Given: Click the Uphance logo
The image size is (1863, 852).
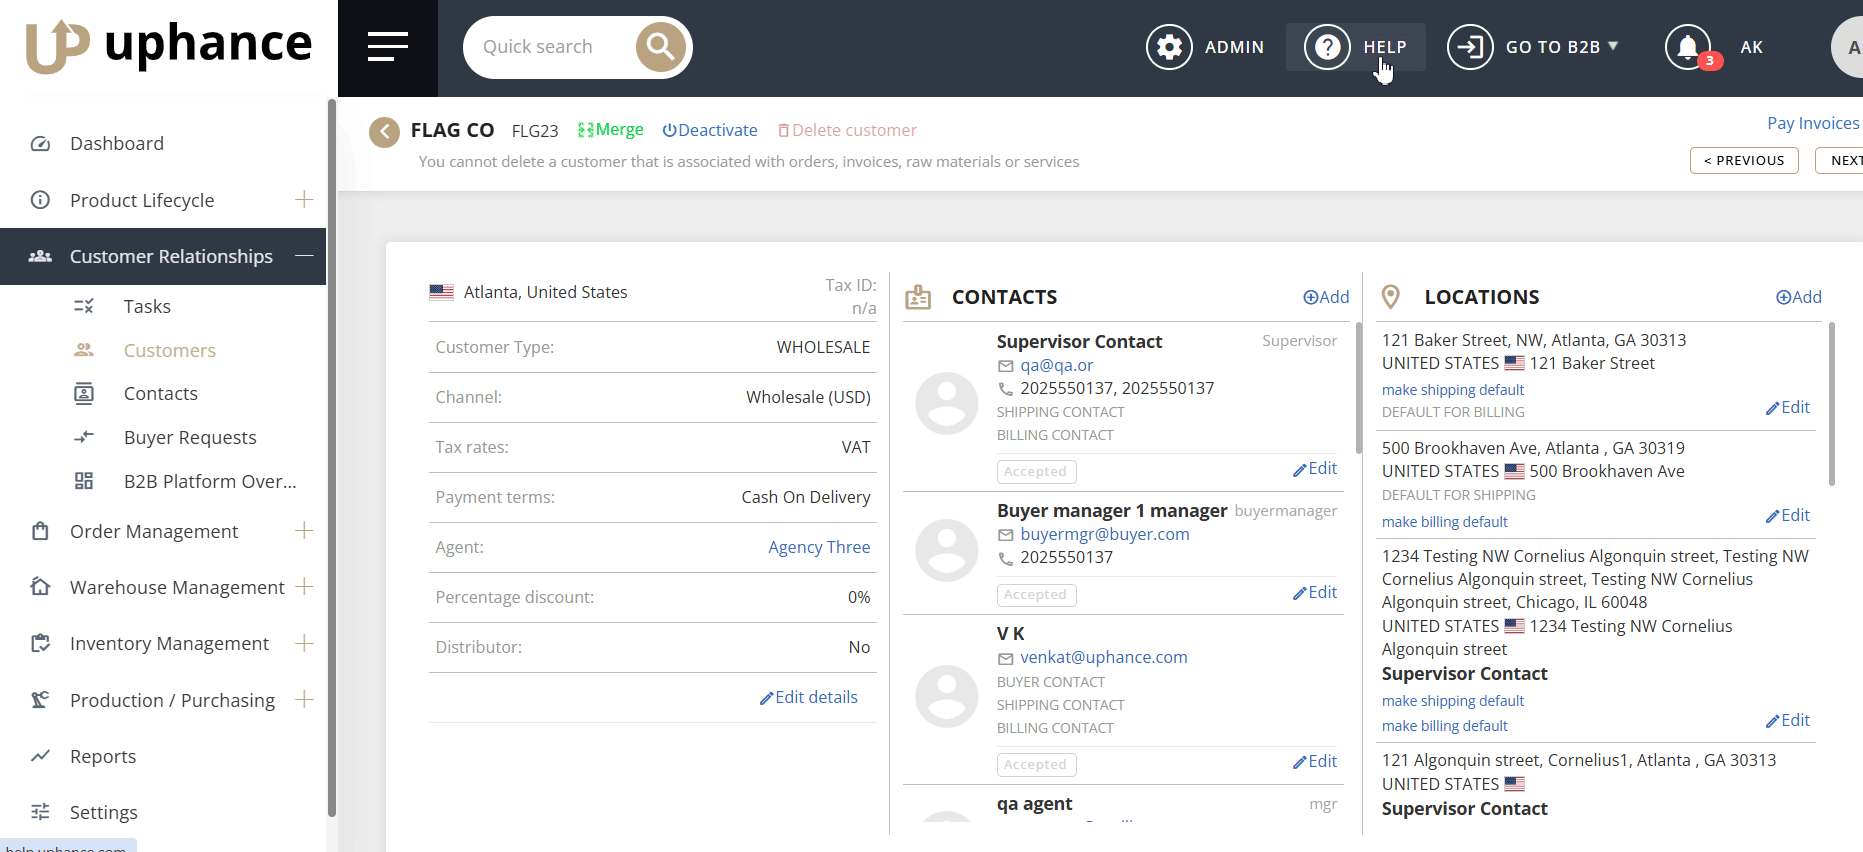Looking at the screenshot, I should pos(168,46).
